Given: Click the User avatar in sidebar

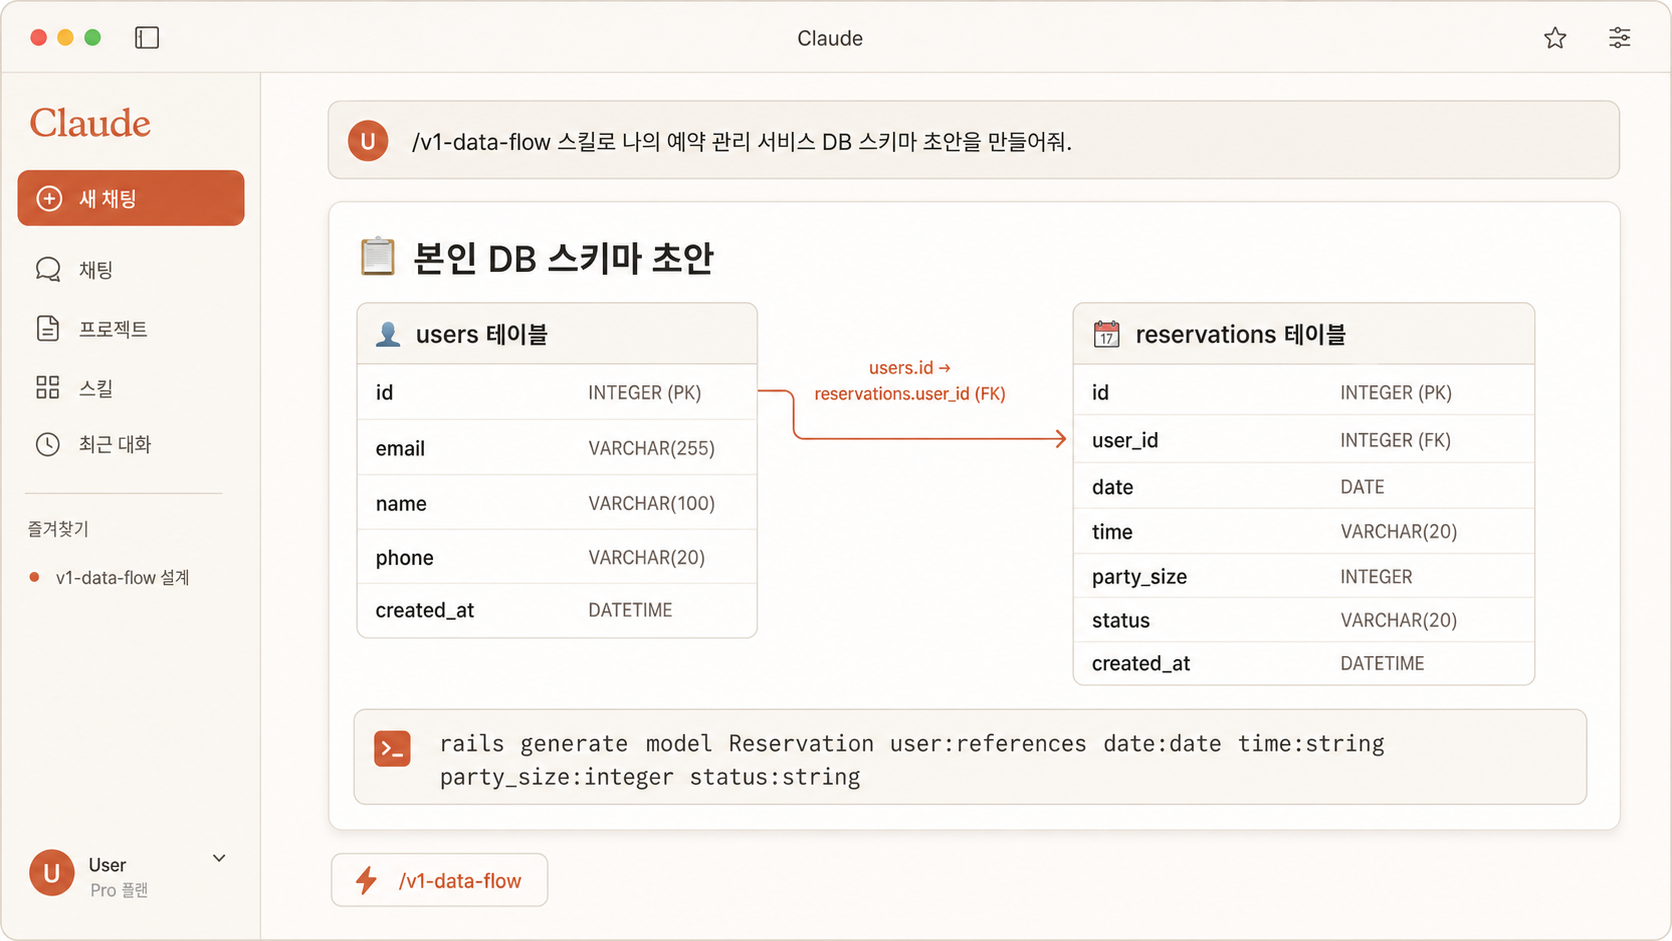Looking at the screenshot, I should 52,873.
